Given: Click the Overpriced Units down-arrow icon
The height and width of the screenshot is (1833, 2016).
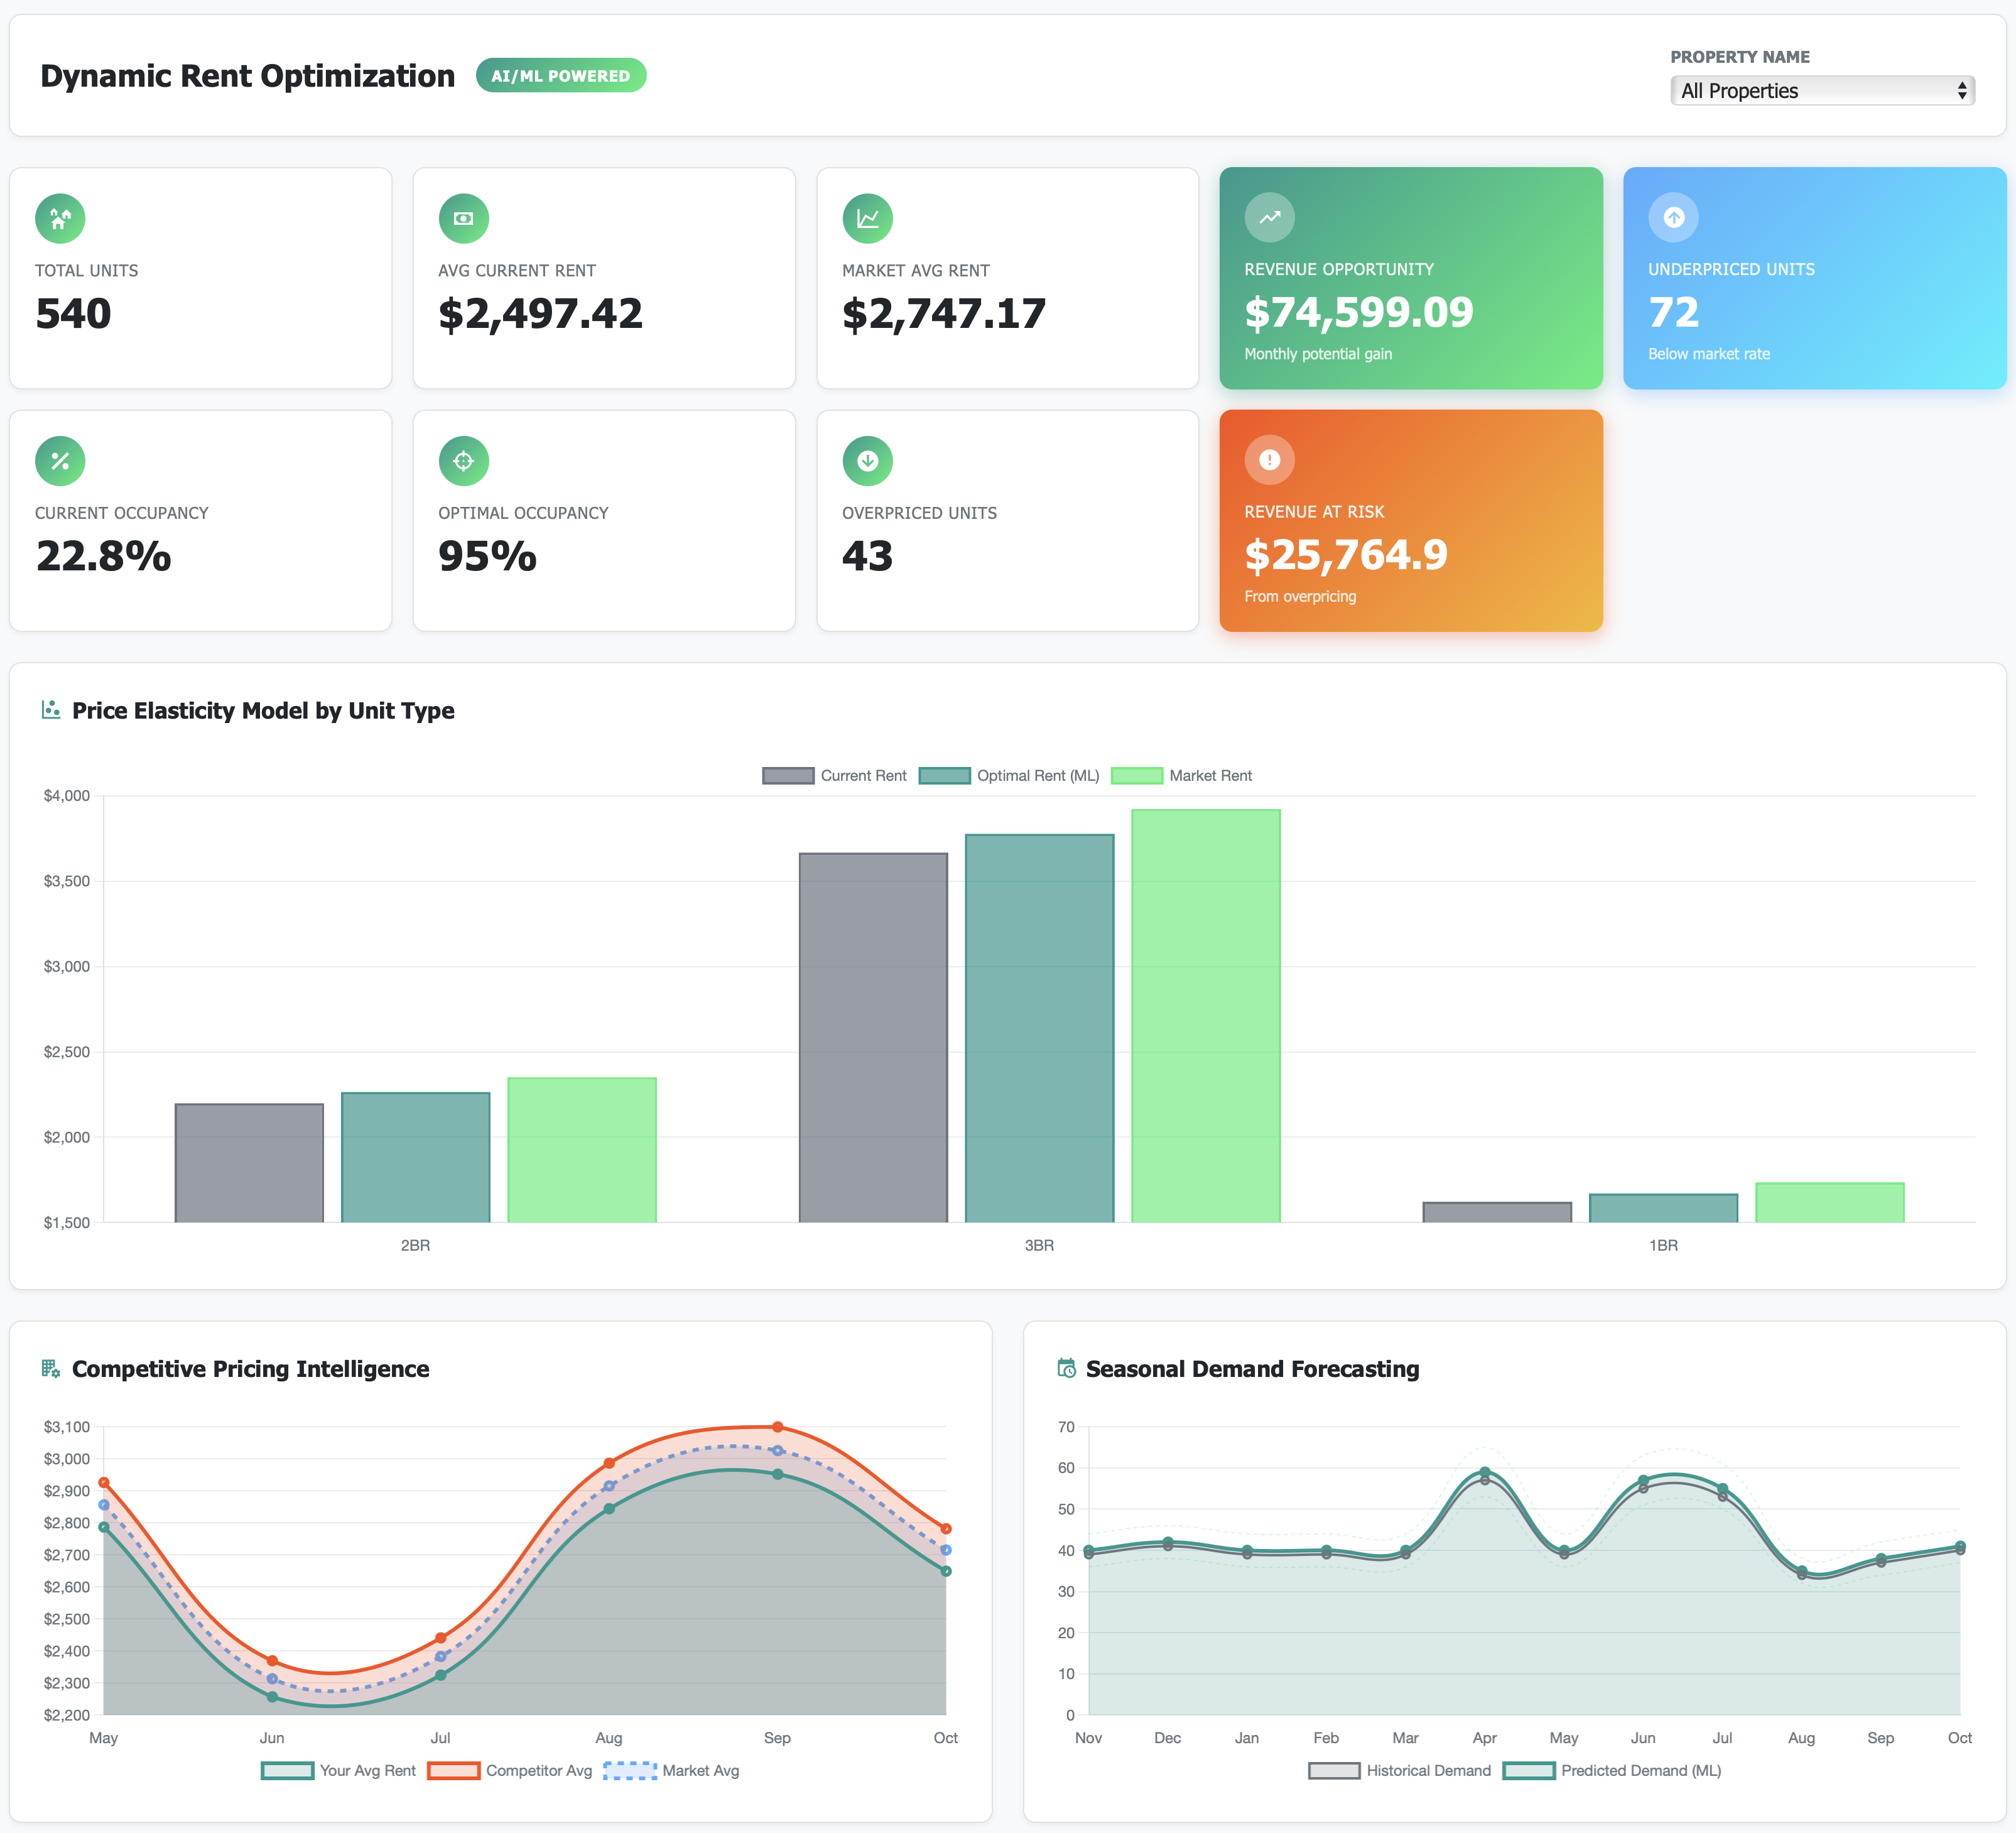Looking at the screenshot, I should 867,461.
